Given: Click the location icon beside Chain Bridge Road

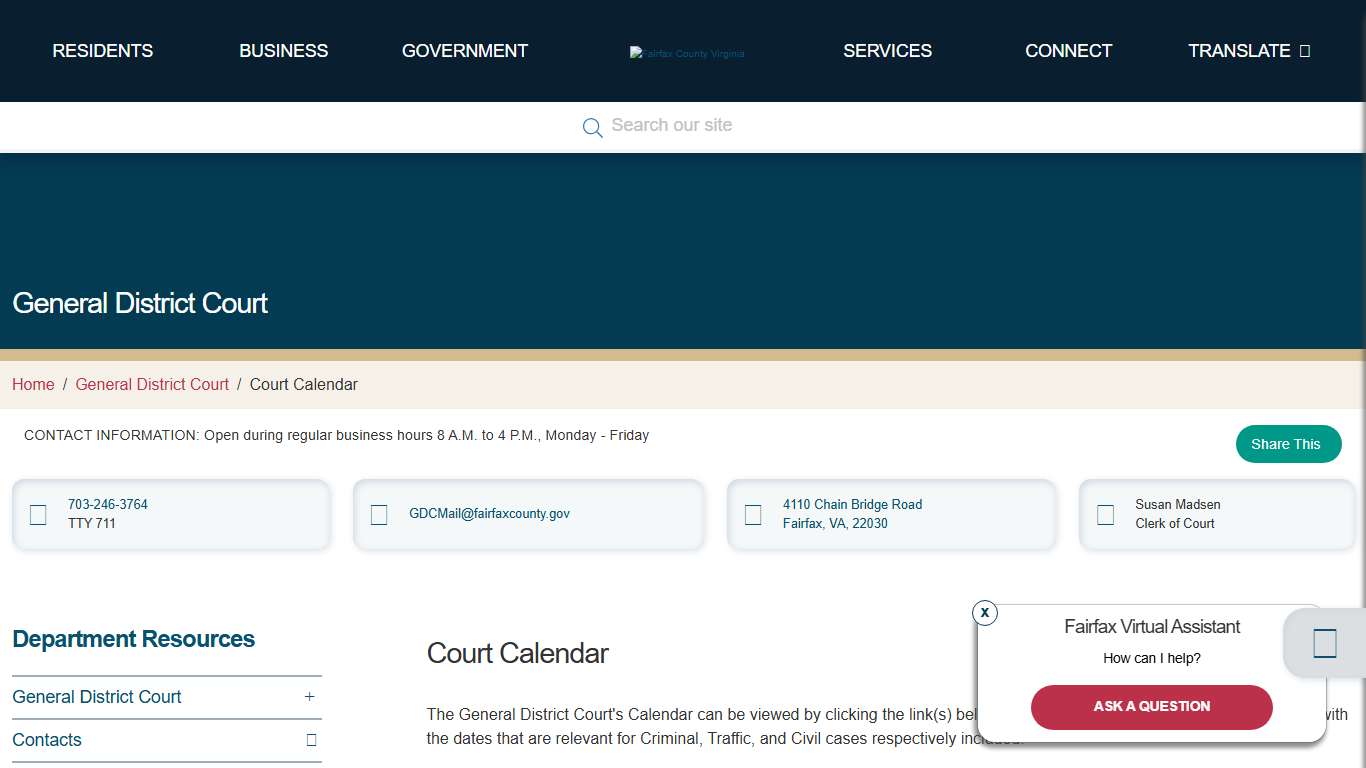Looking at the screenshot, I should click(754, 514).
